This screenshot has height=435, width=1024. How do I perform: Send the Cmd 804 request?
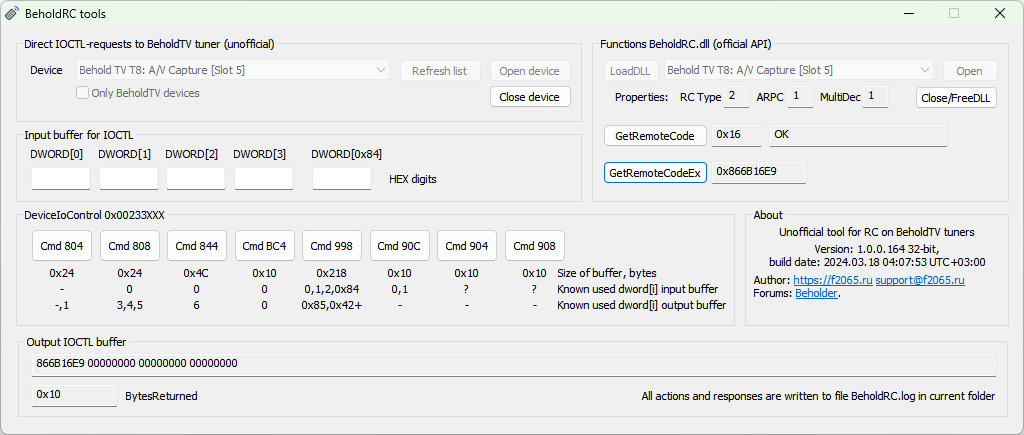click(61, 246)
